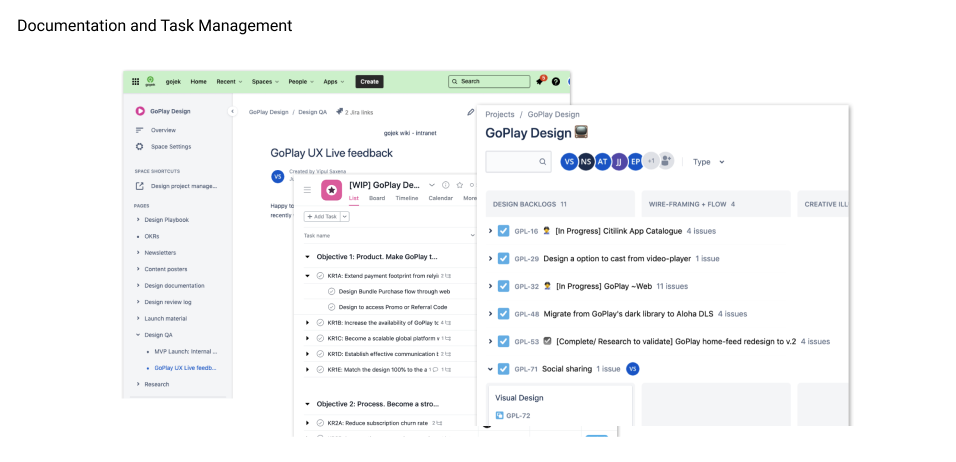The image size is (956, 462).
Task: Open the Spaces dropdown in Confluence header
Action: click(x=265, y=81)
